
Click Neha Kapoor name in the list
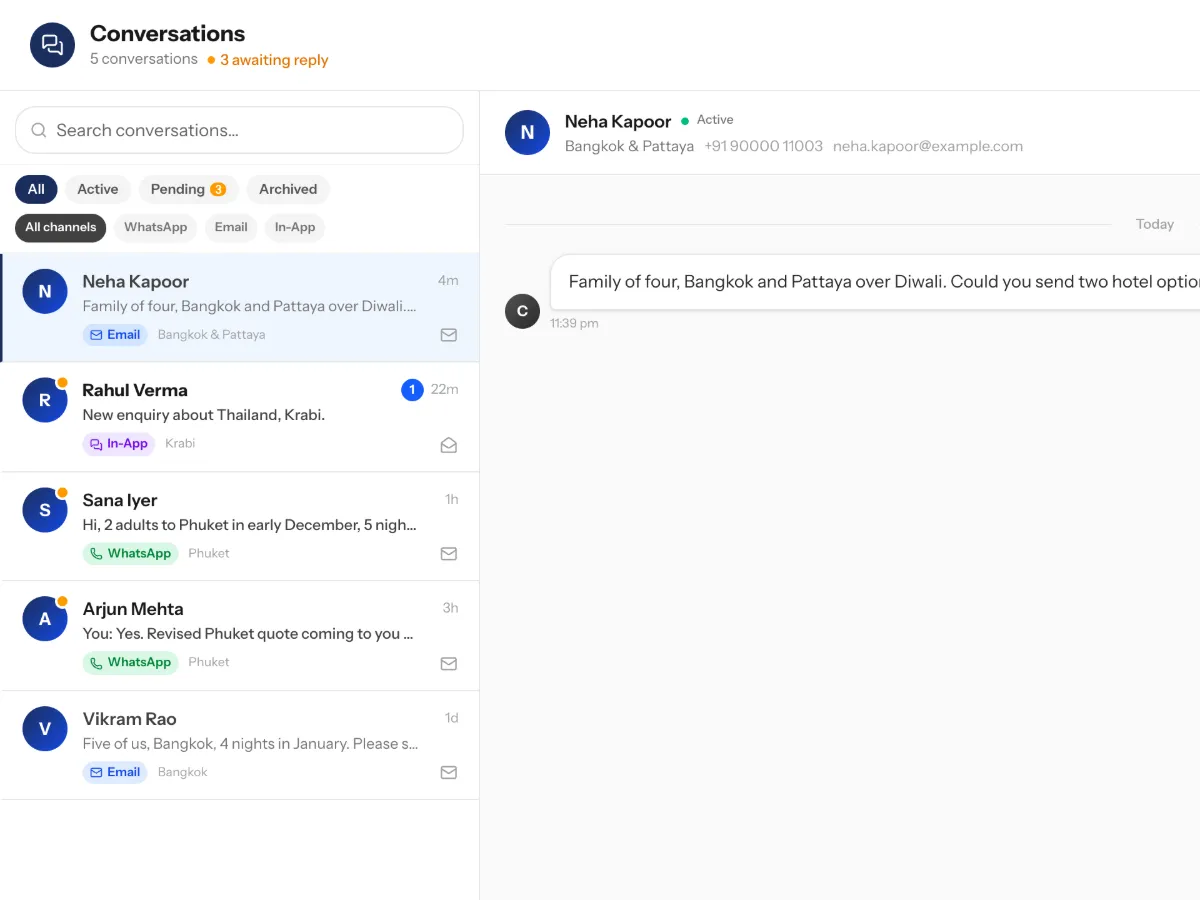click(x=136, y=282)
